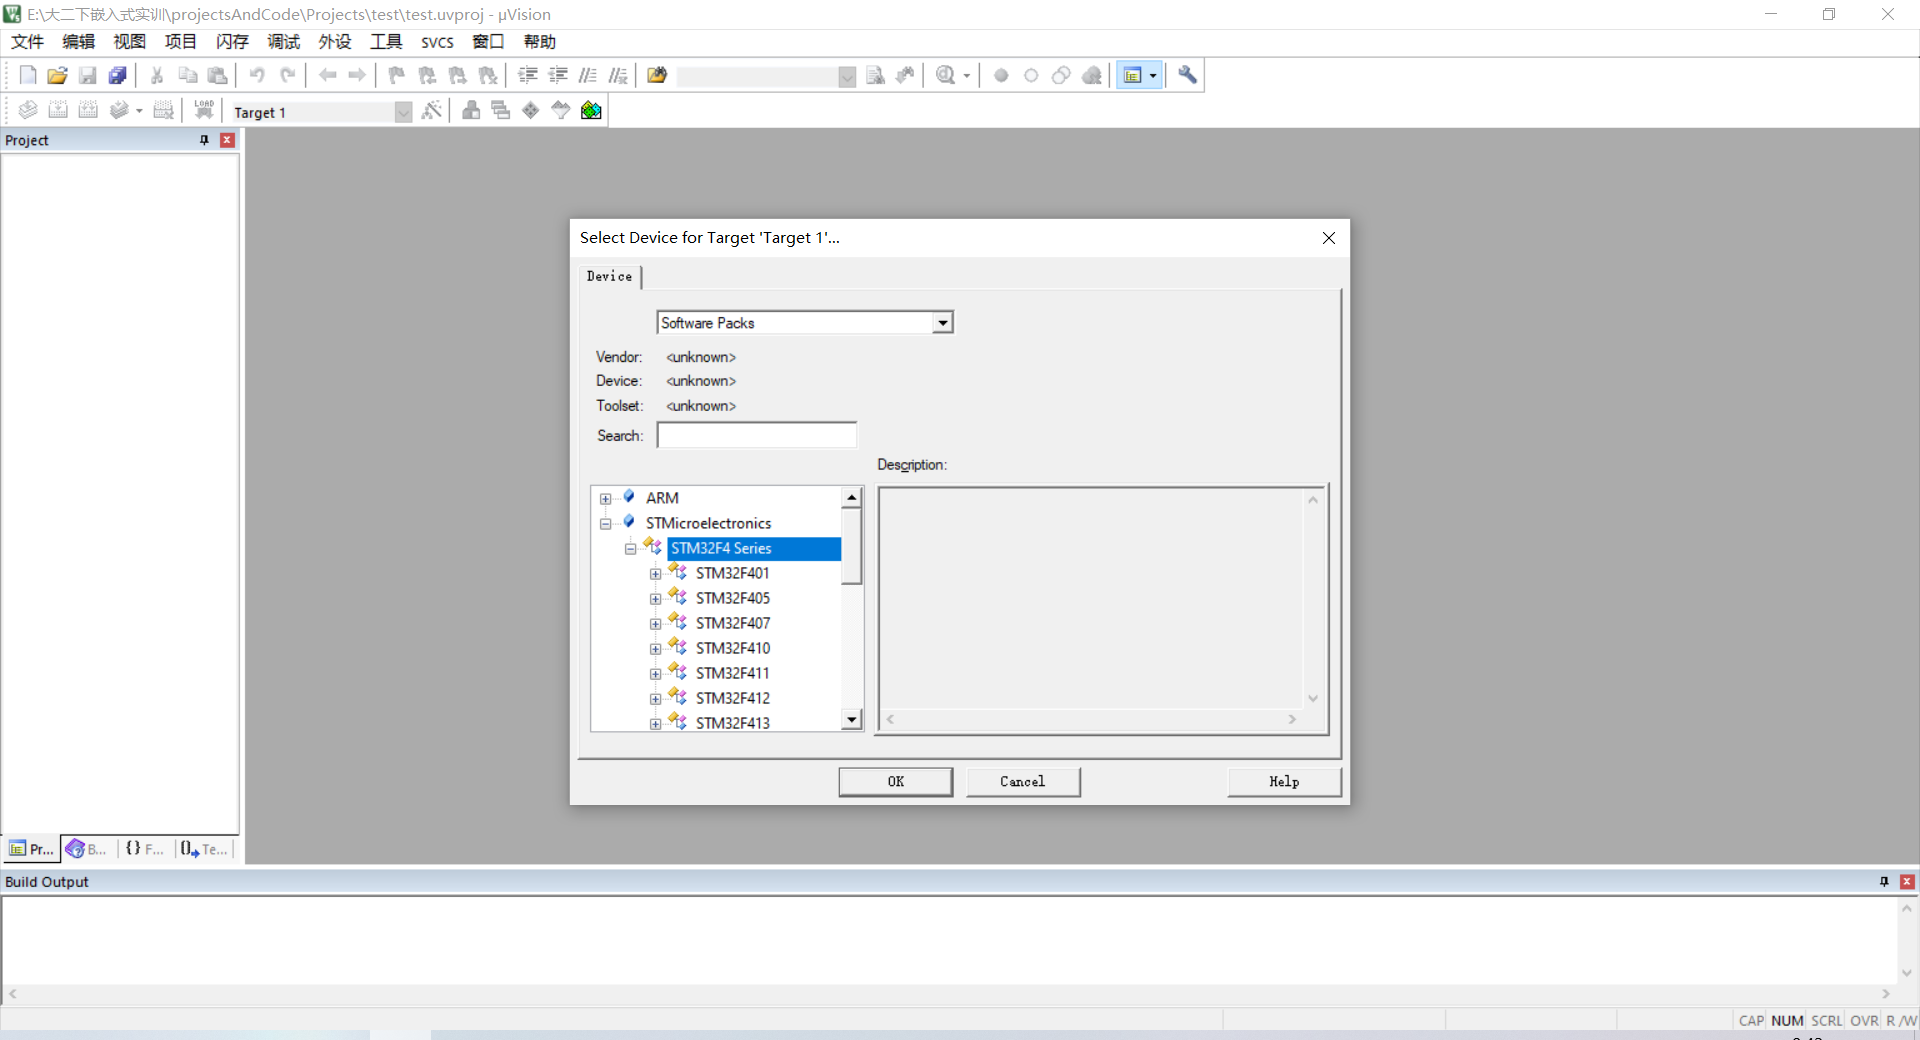Open the Find text combo box dropdown arrow
Image resolution: width=1920 pixels, height=1040 pixels.
click(847, 77)
